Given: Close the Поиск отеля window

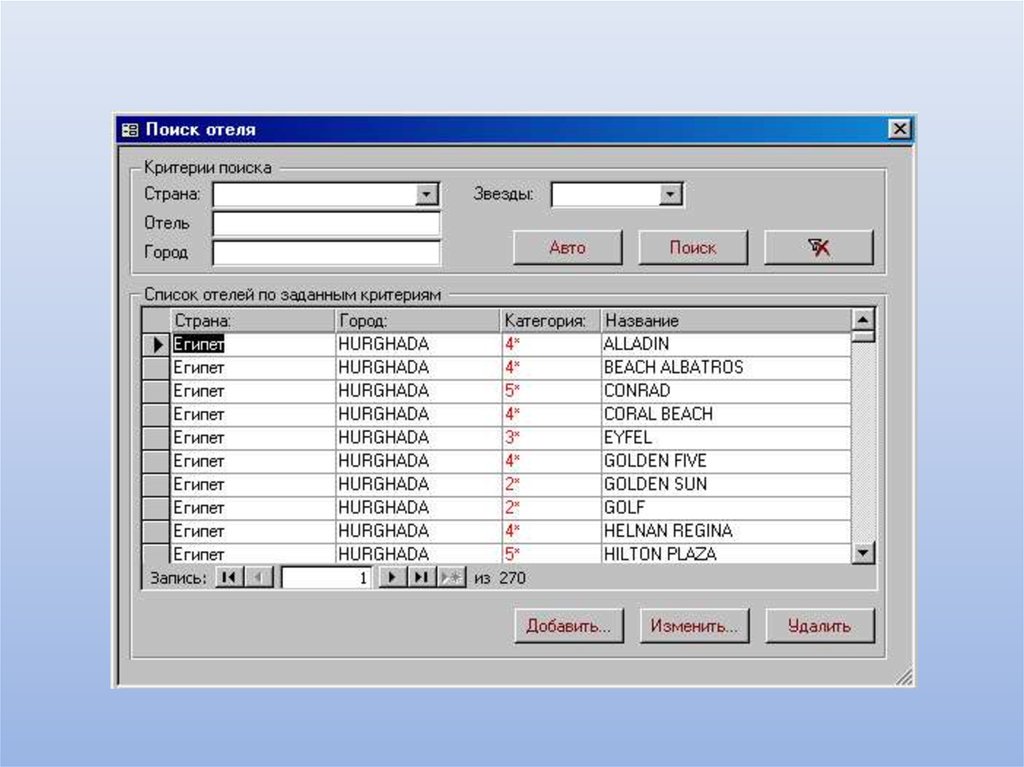Looking at the screenshot, I should (899, 130).
